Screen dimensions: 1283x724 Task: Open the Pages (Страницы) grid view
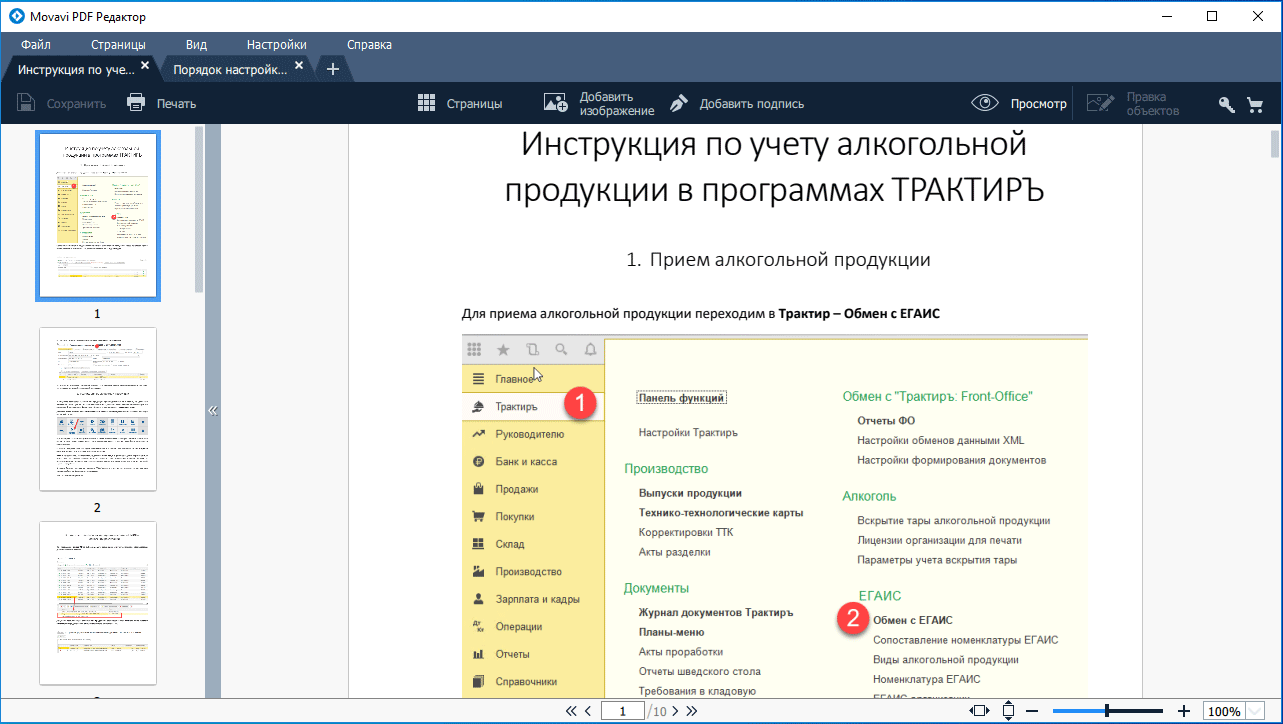click(427, 103)
